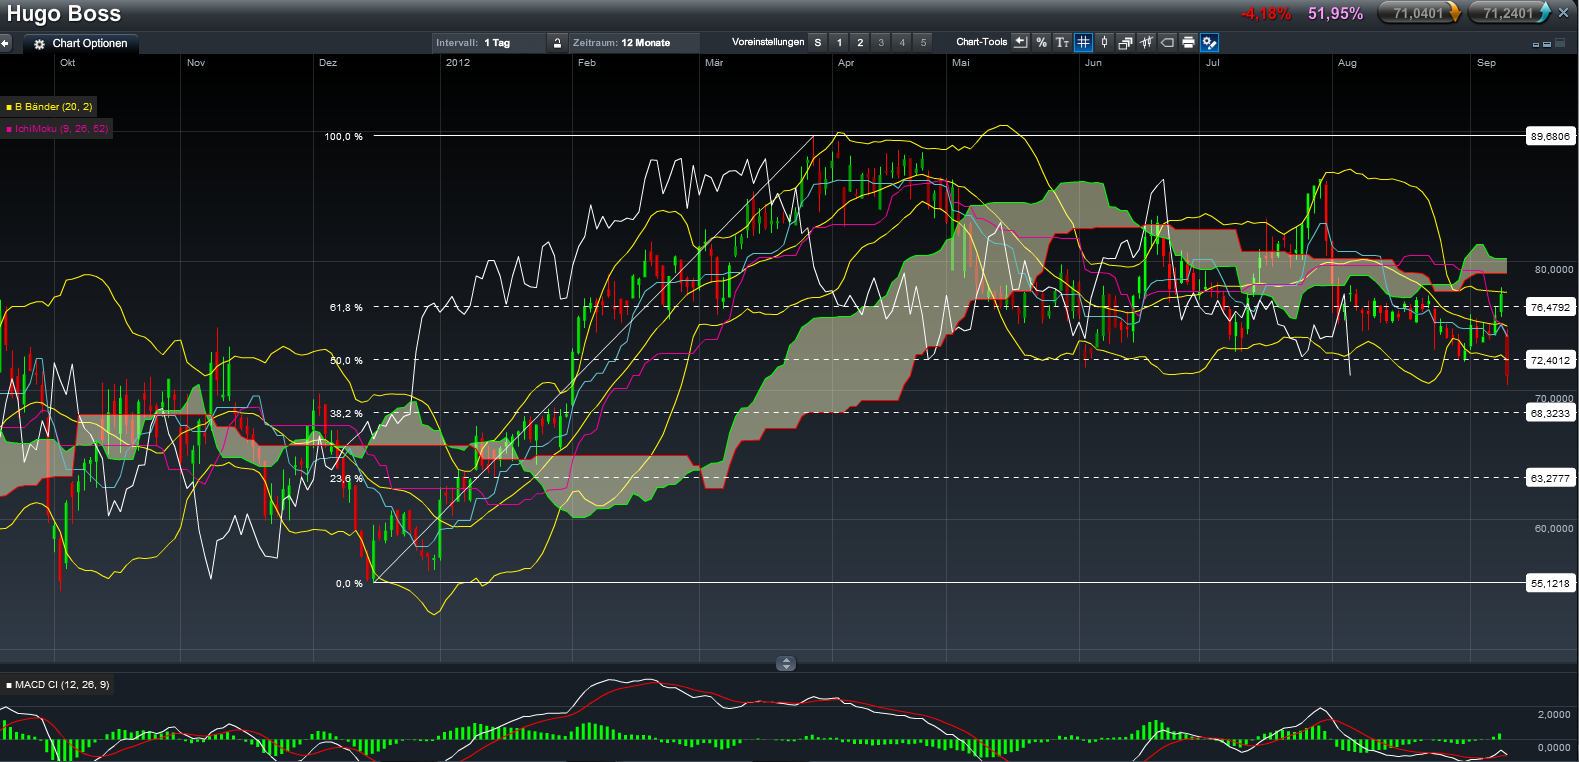Click the price label tag icon
This screenshot has height=762, width=1579.
[x=1167, y=42]
